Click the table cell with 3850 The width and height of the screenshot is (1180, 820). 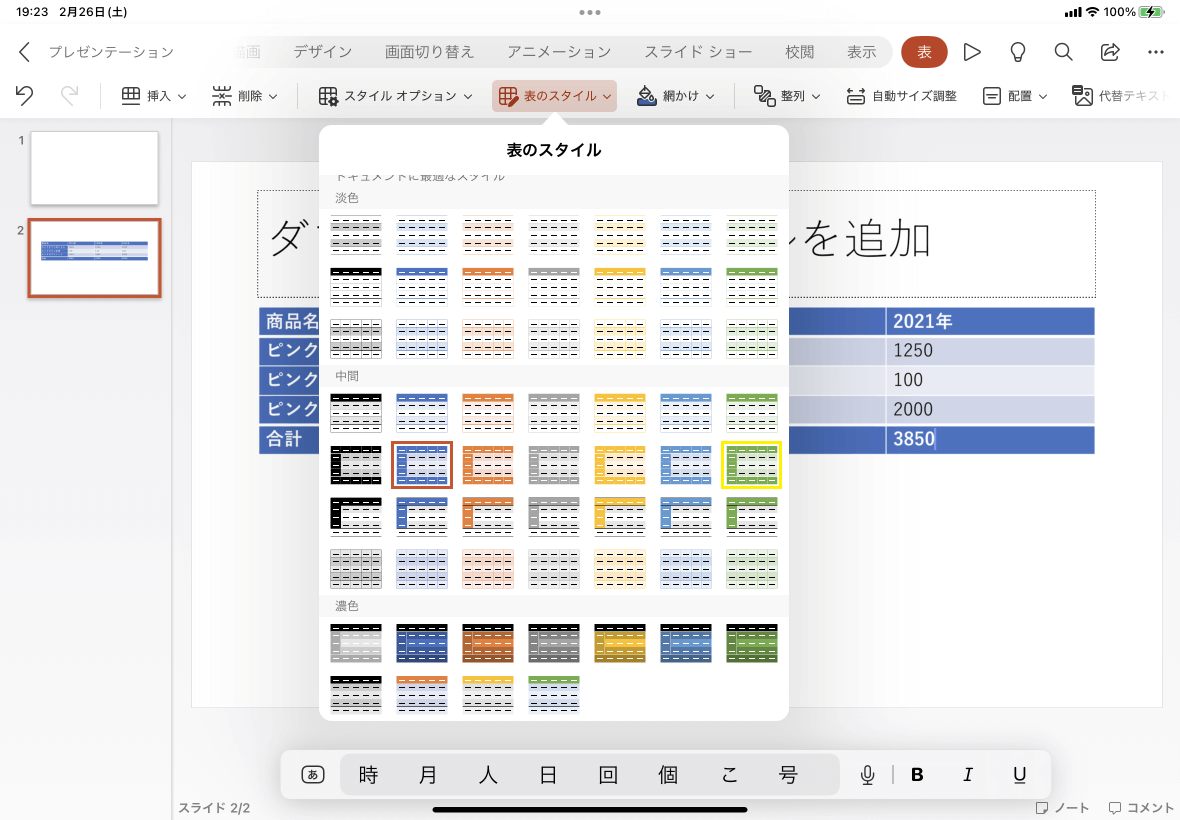coord(990,439)
